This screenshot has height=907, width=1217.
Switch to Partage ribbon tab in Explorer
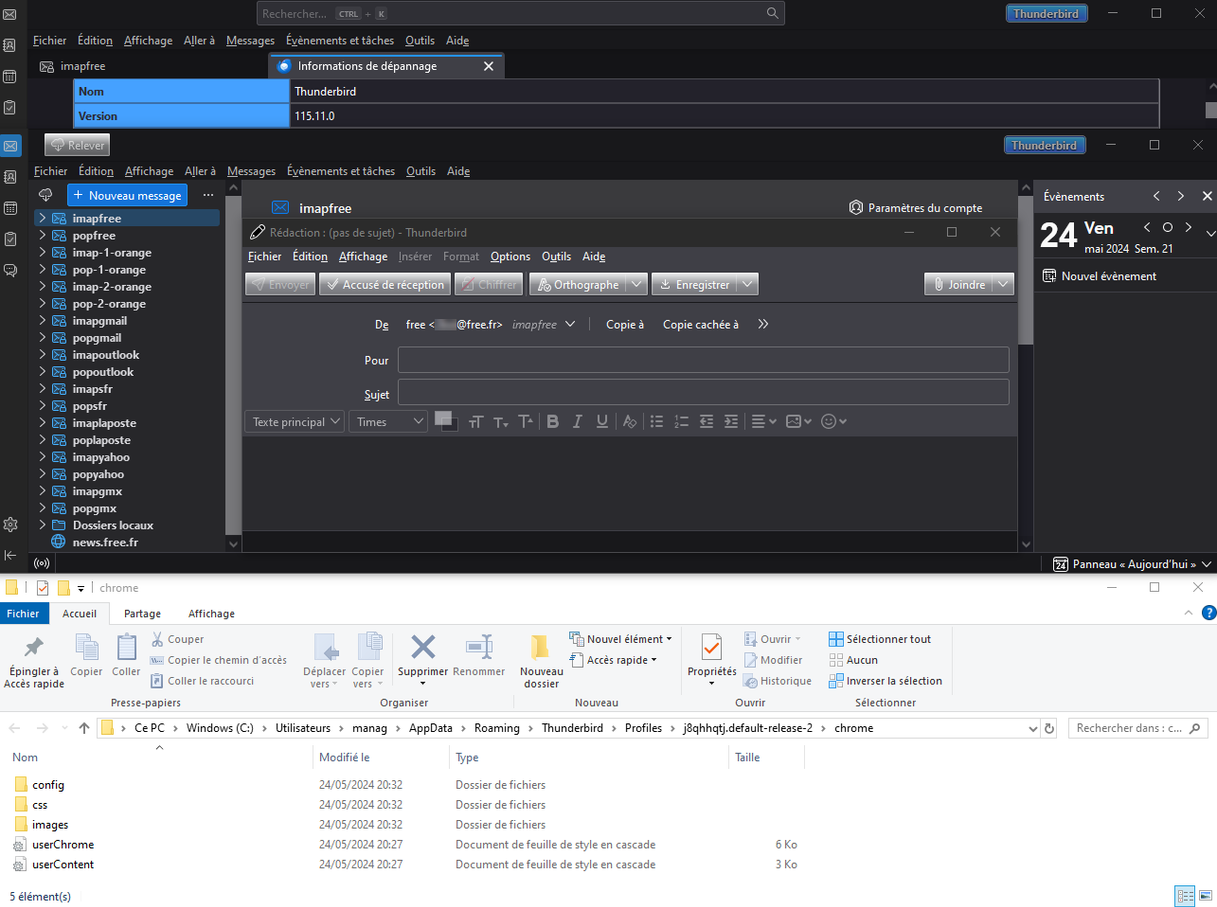143,614
